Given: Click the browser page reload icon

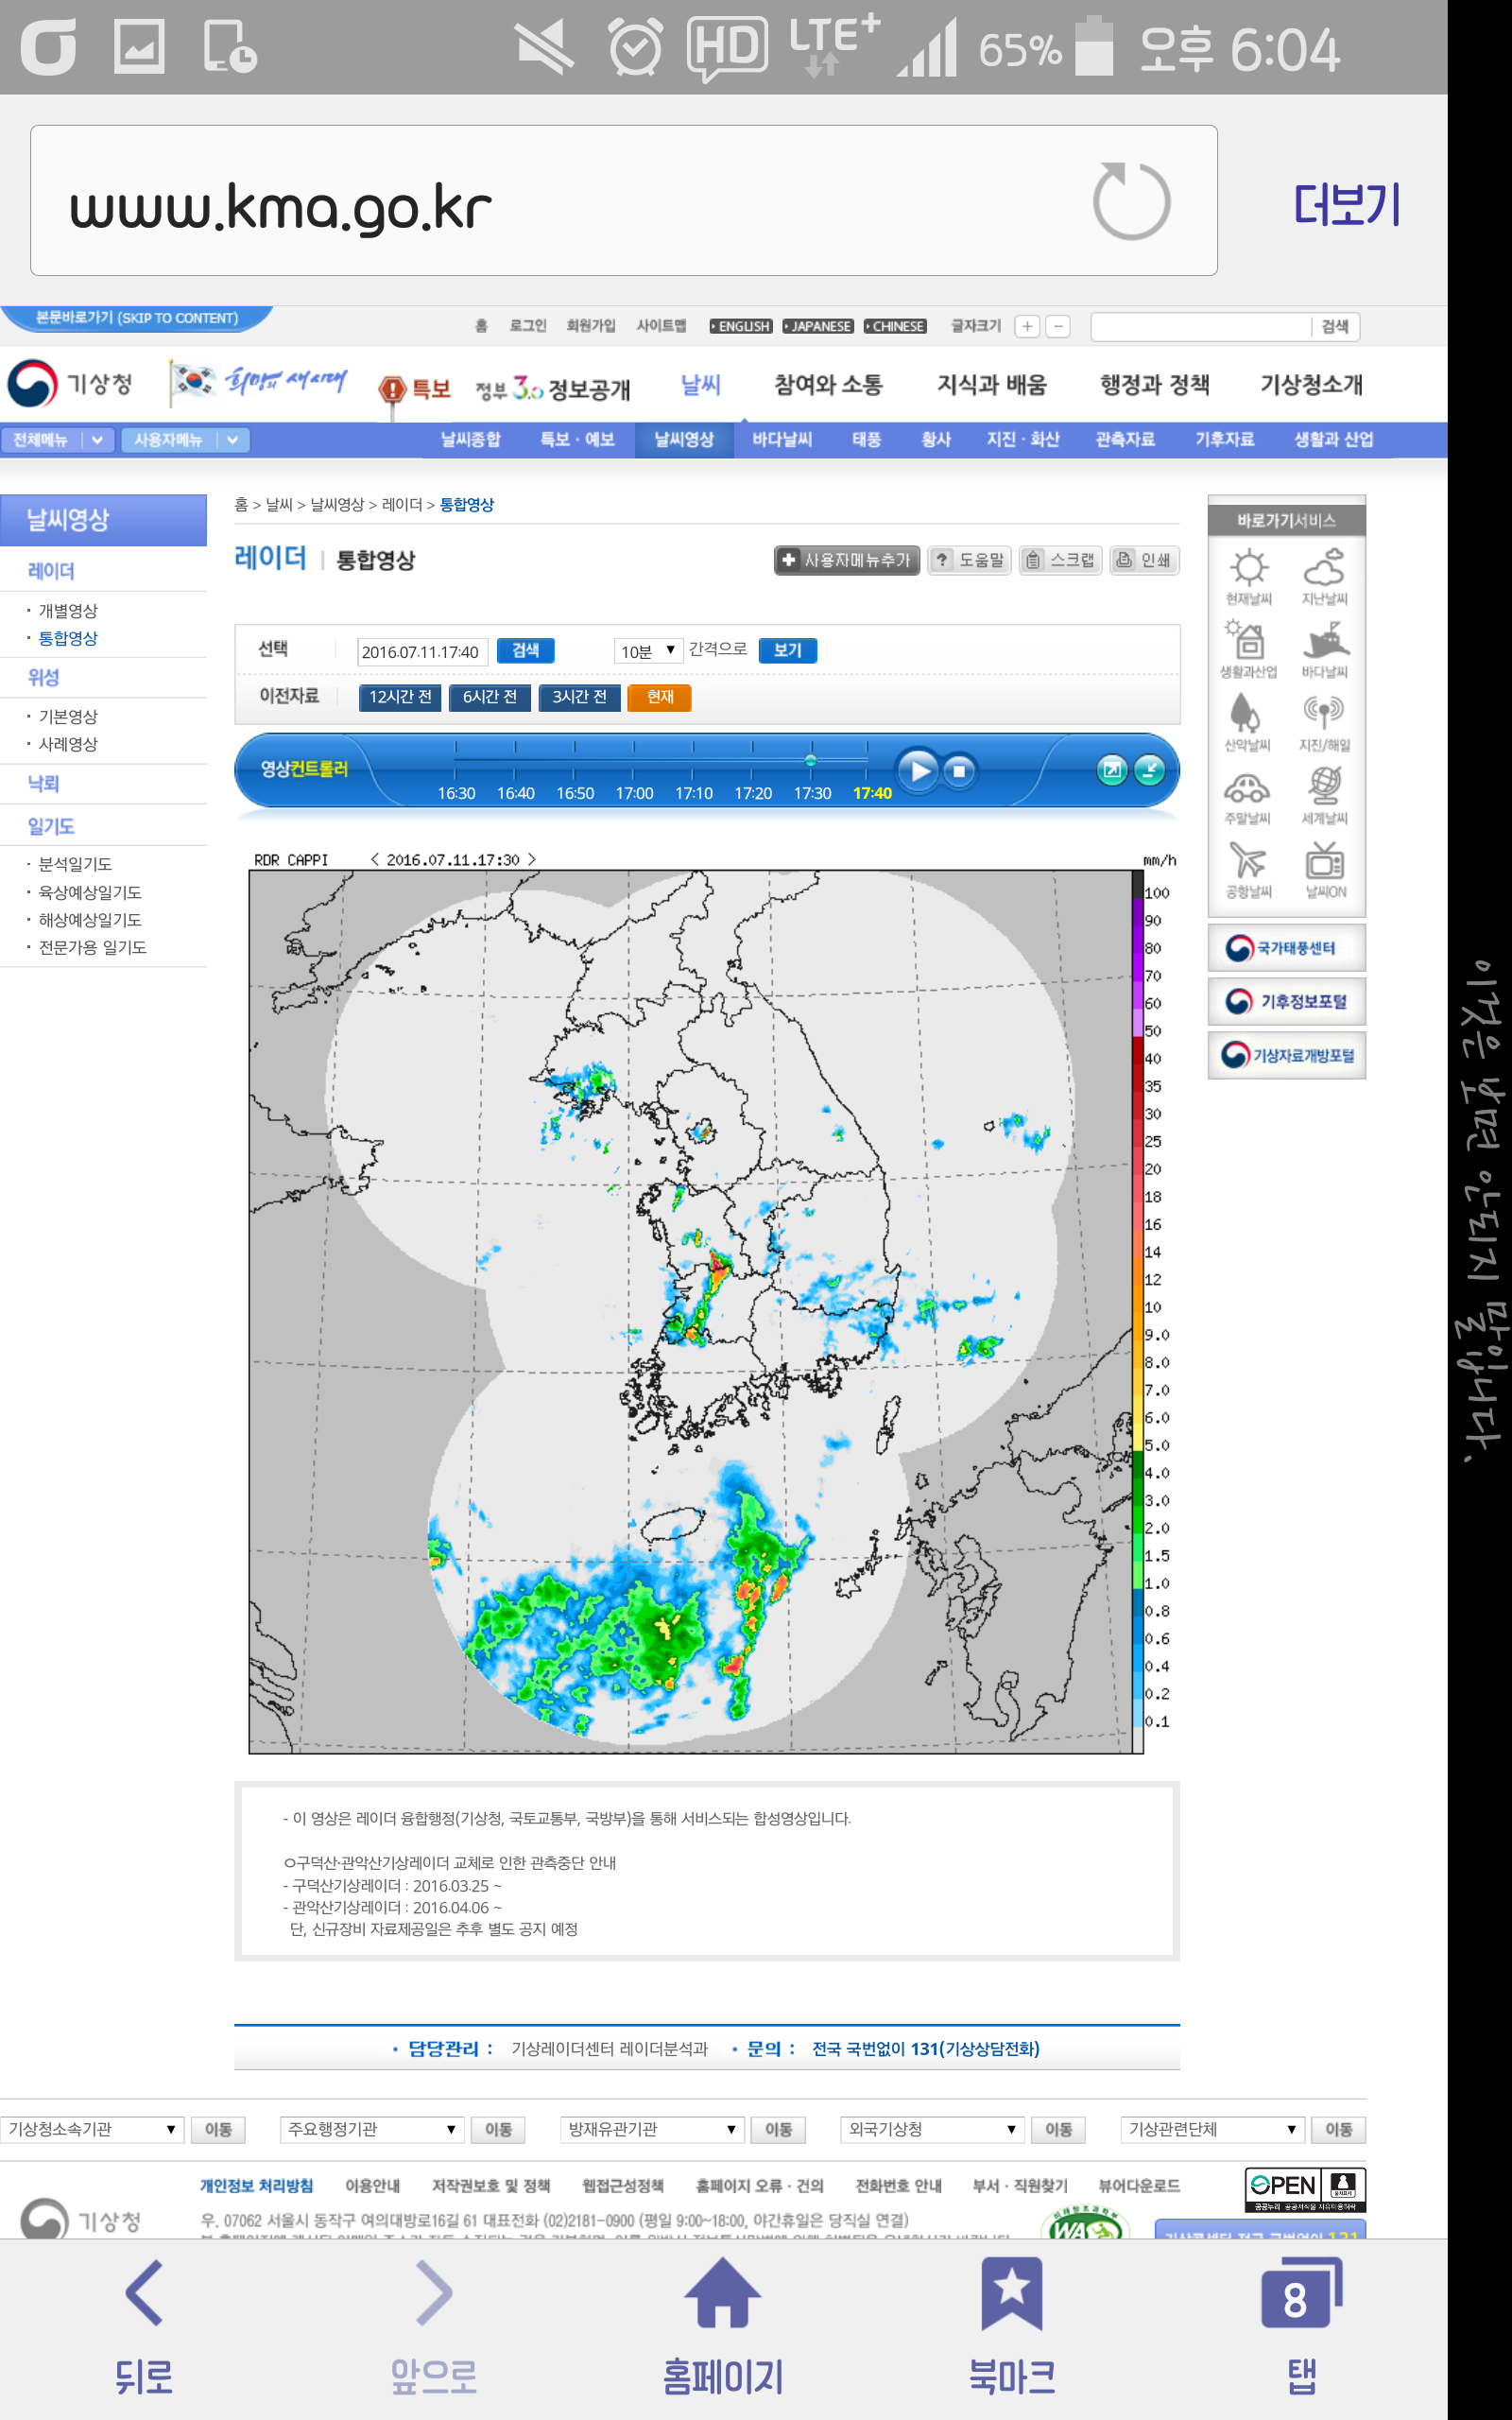Looking at the screenshot, I should click(1131, 201).
